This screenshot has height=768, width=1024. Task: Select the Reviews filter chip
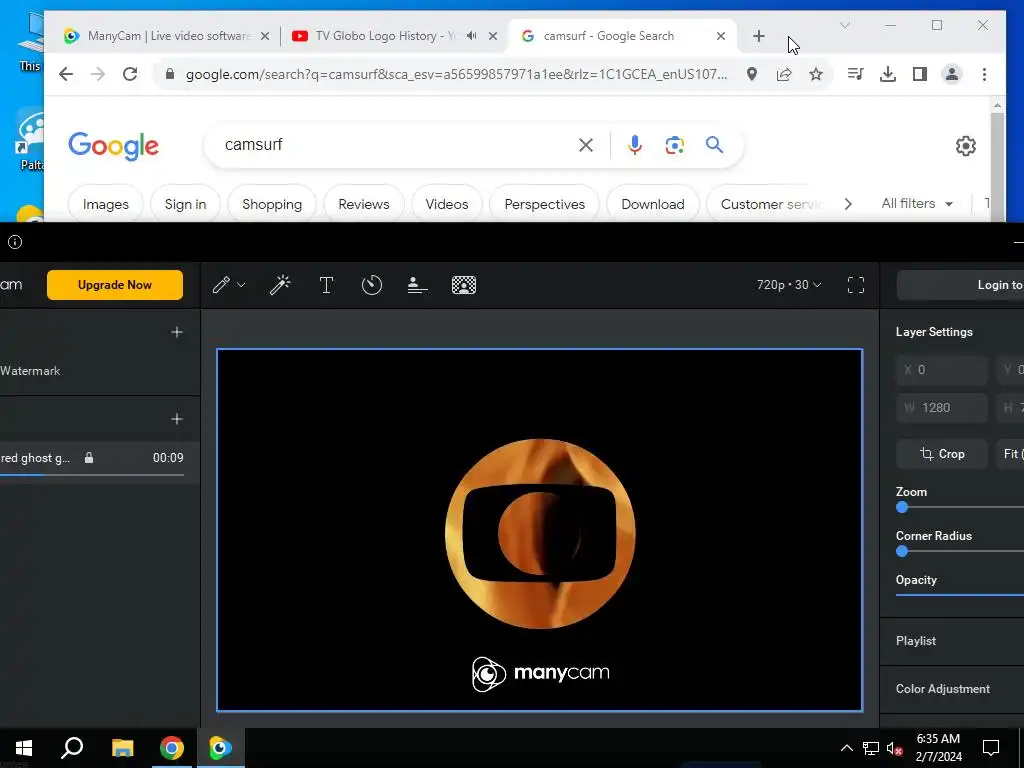(364, 204)
